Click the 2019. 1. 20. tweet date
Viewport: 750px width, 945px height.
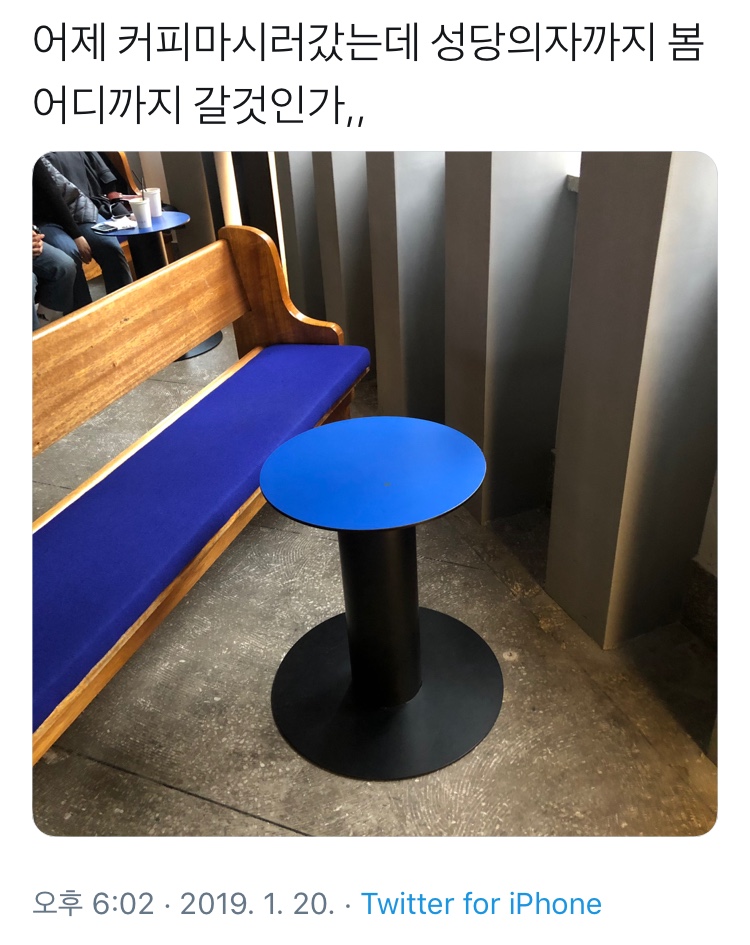coord(257,903)
